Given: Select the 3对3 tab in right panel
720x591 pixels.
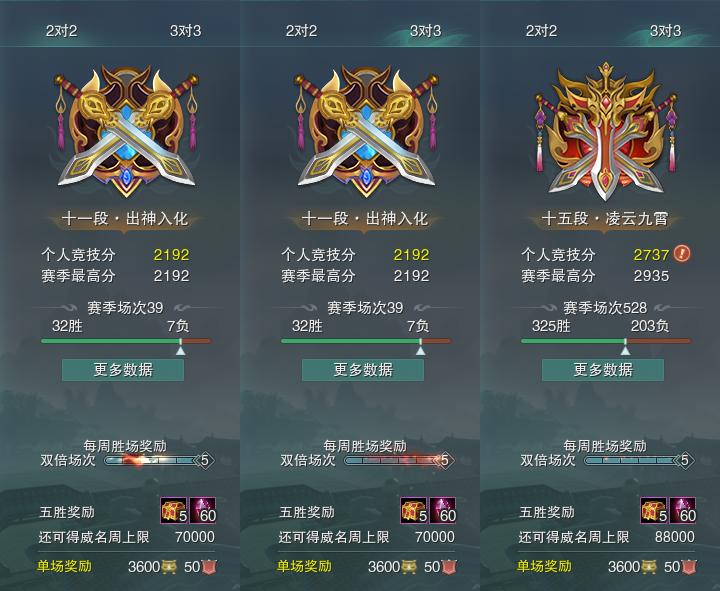Looking at the screenshot, I should [x=665, y=31].
